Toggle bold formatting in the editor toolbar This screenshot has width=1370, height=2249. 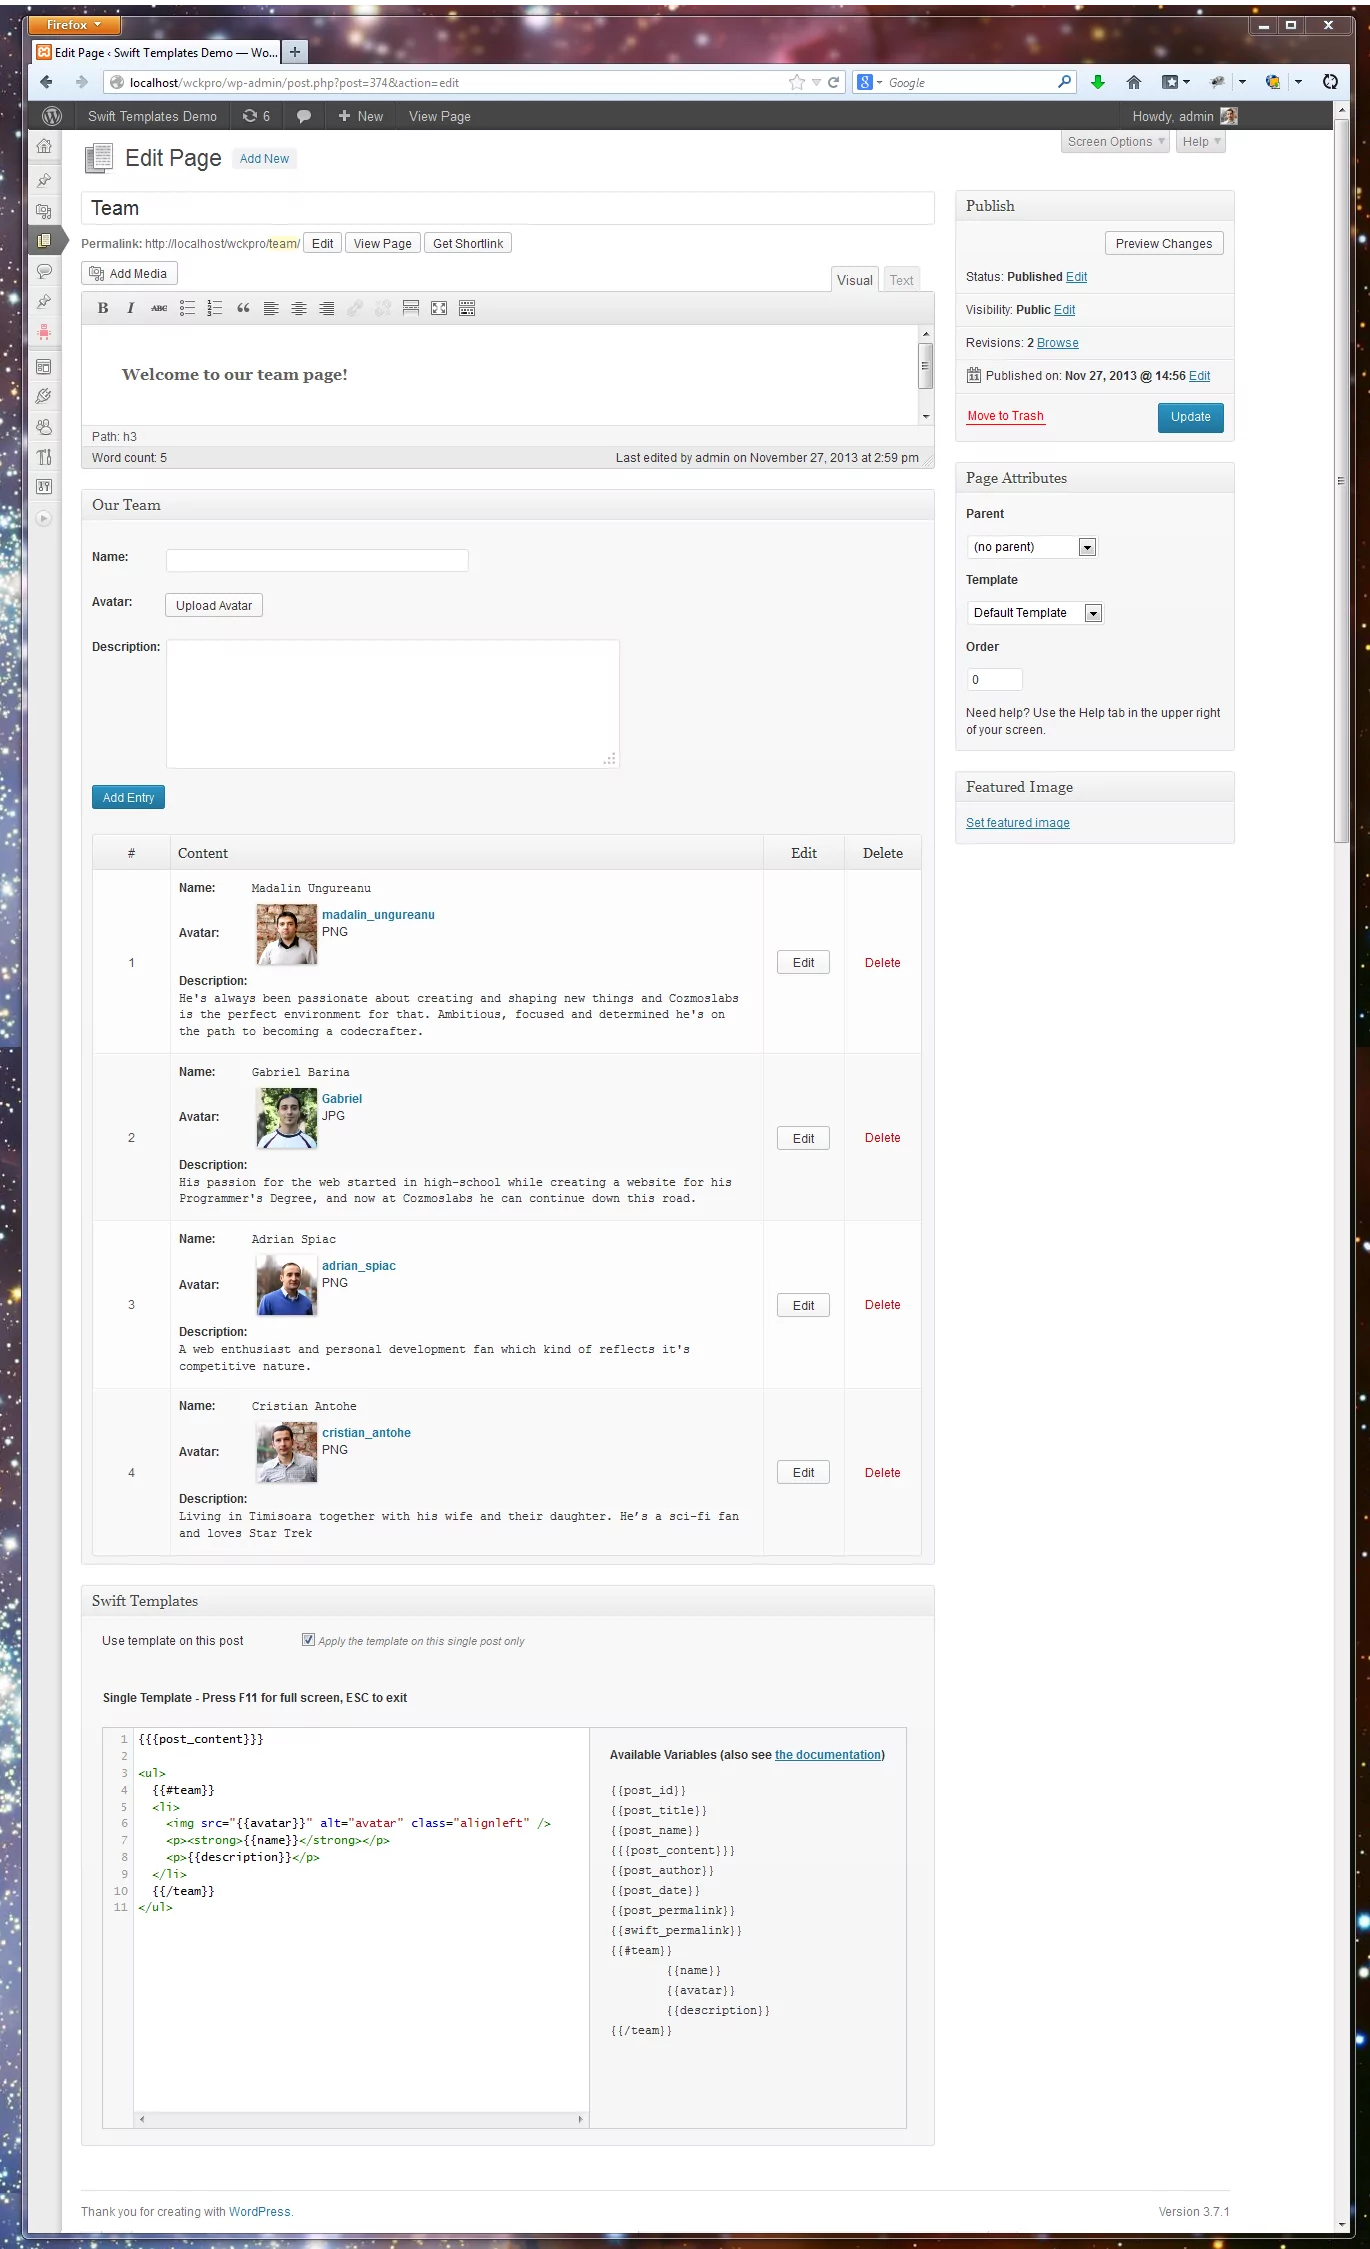click(x=103, y=308)
